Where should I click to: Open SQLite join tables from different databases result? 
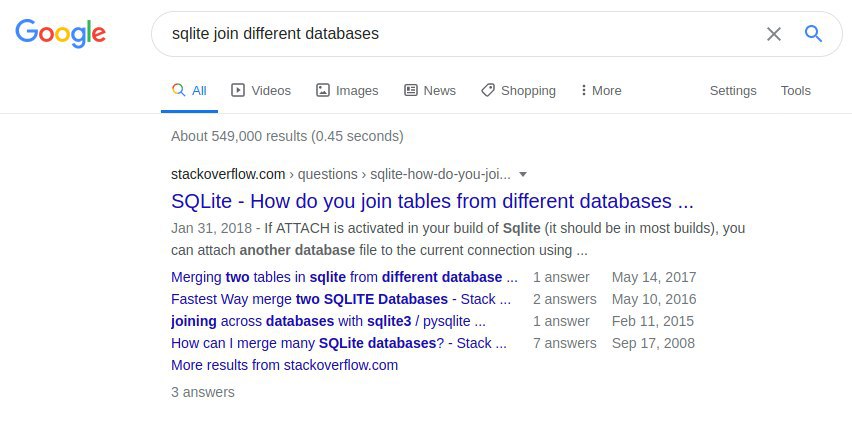click(x=432, y=201)
